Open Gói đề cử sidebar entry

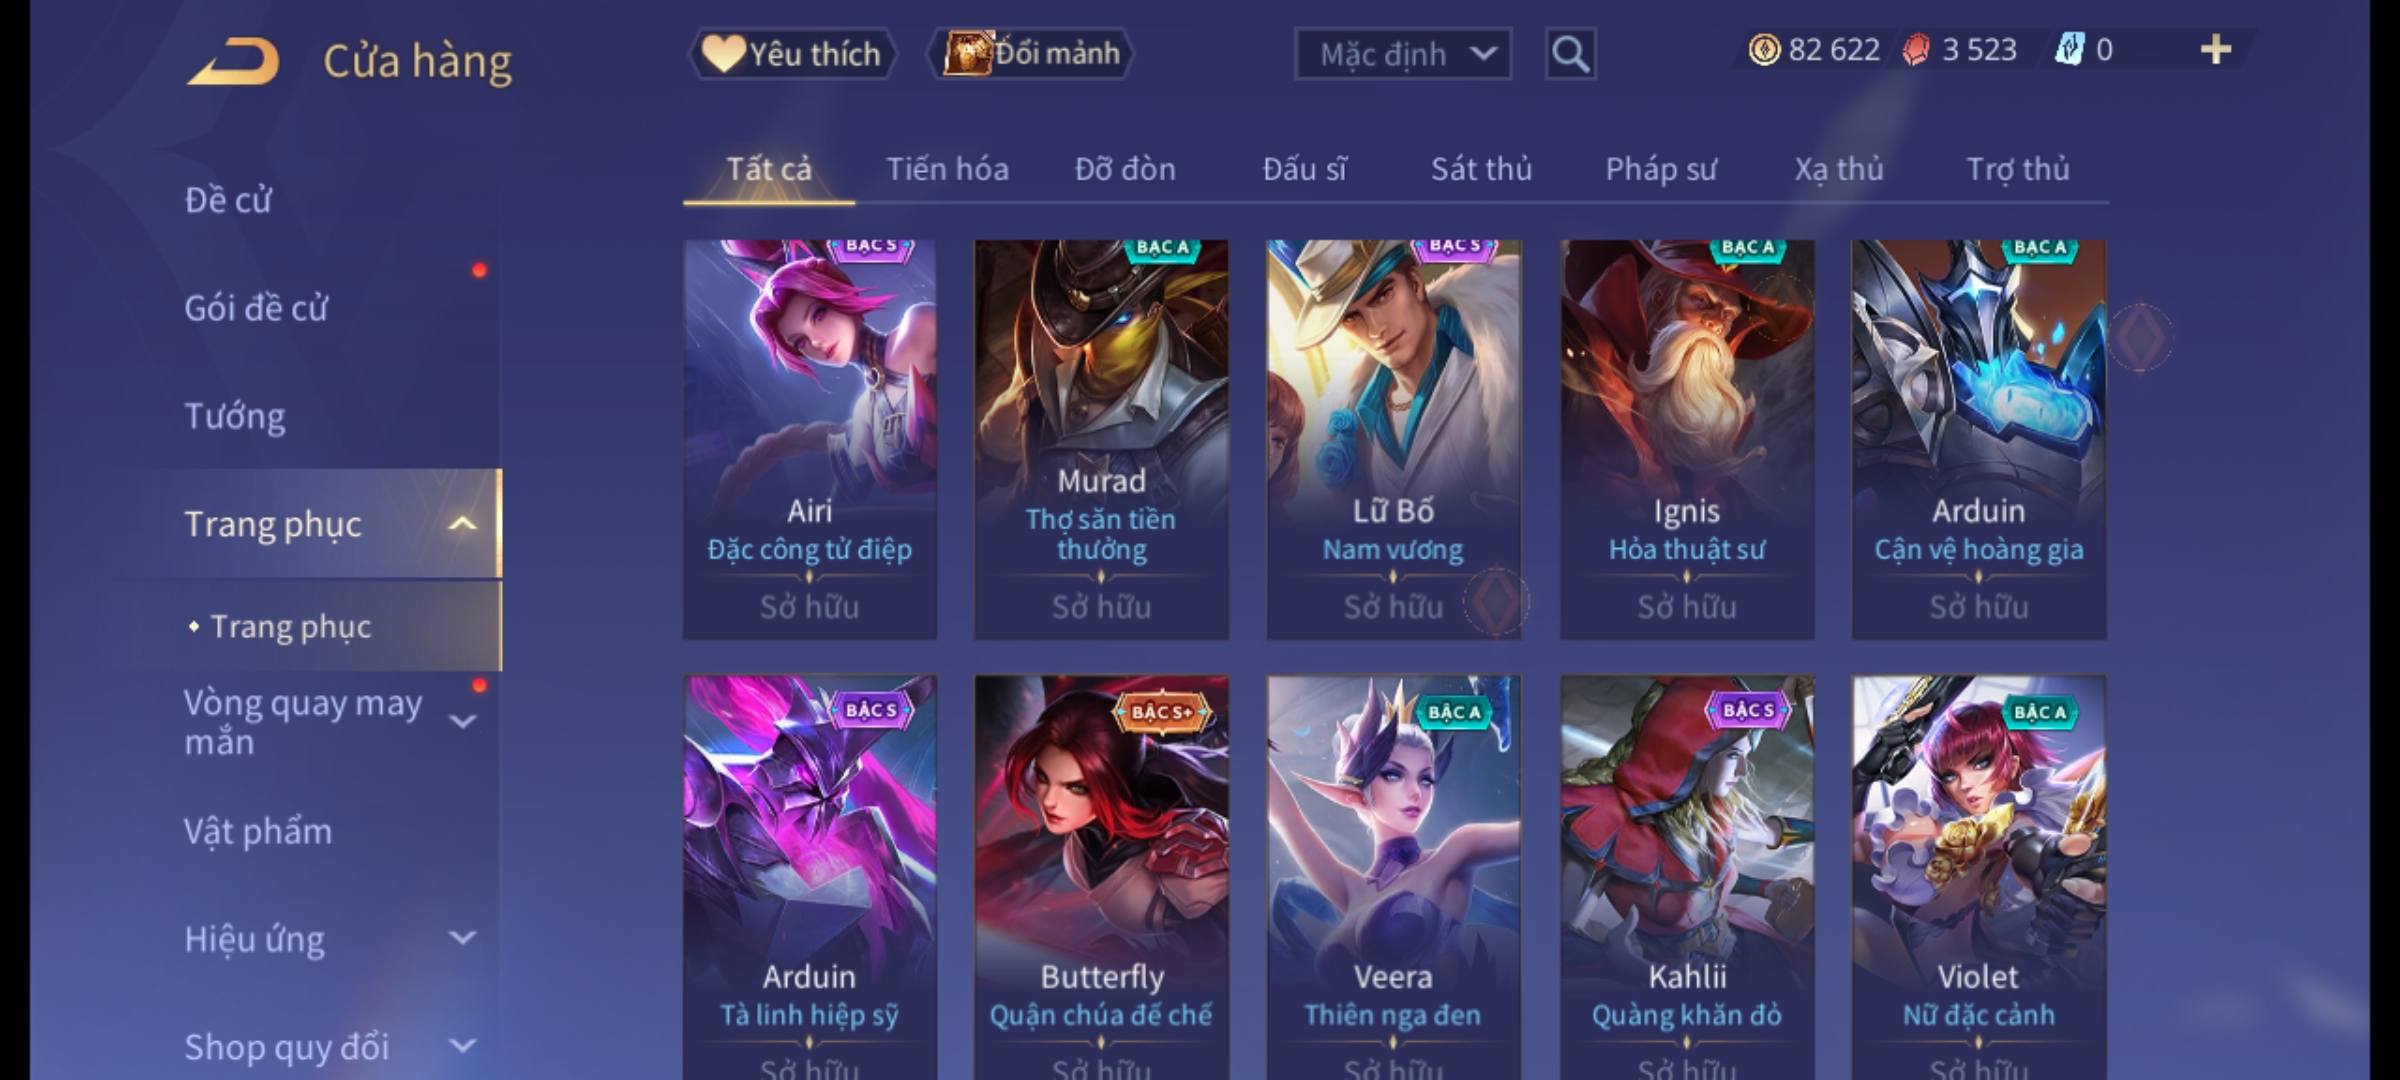click(x=256, y=308)
